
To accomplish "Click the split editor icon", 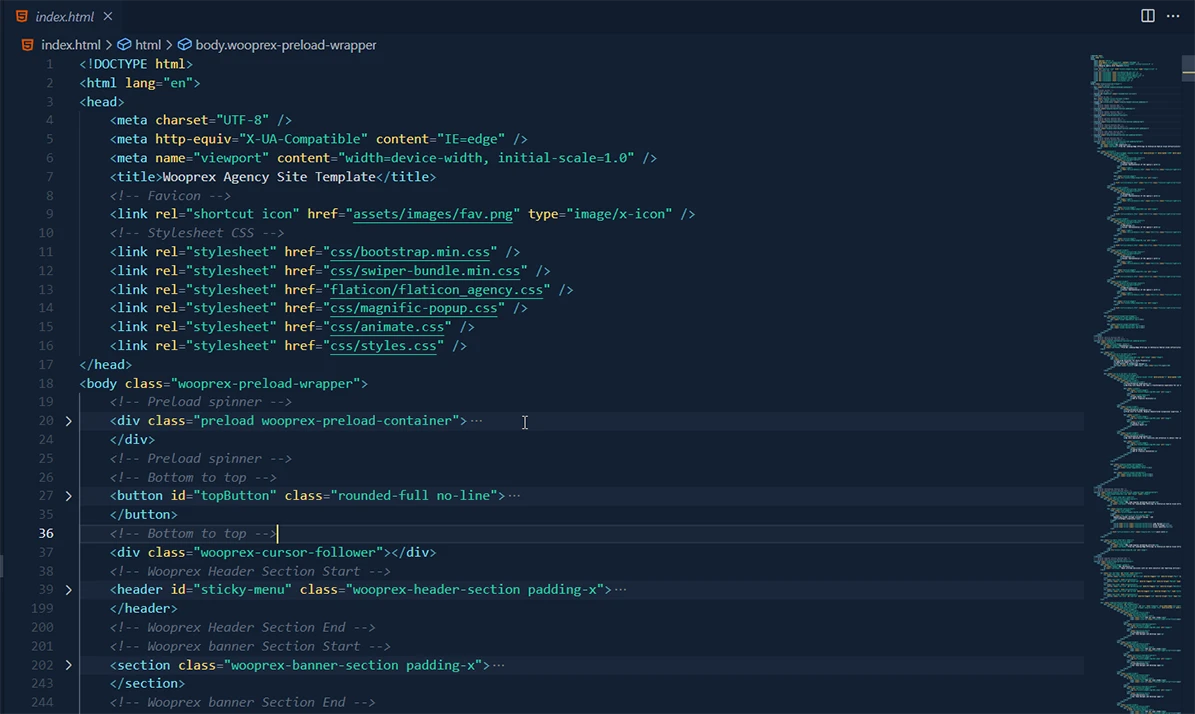I will tap(1146, 15).
